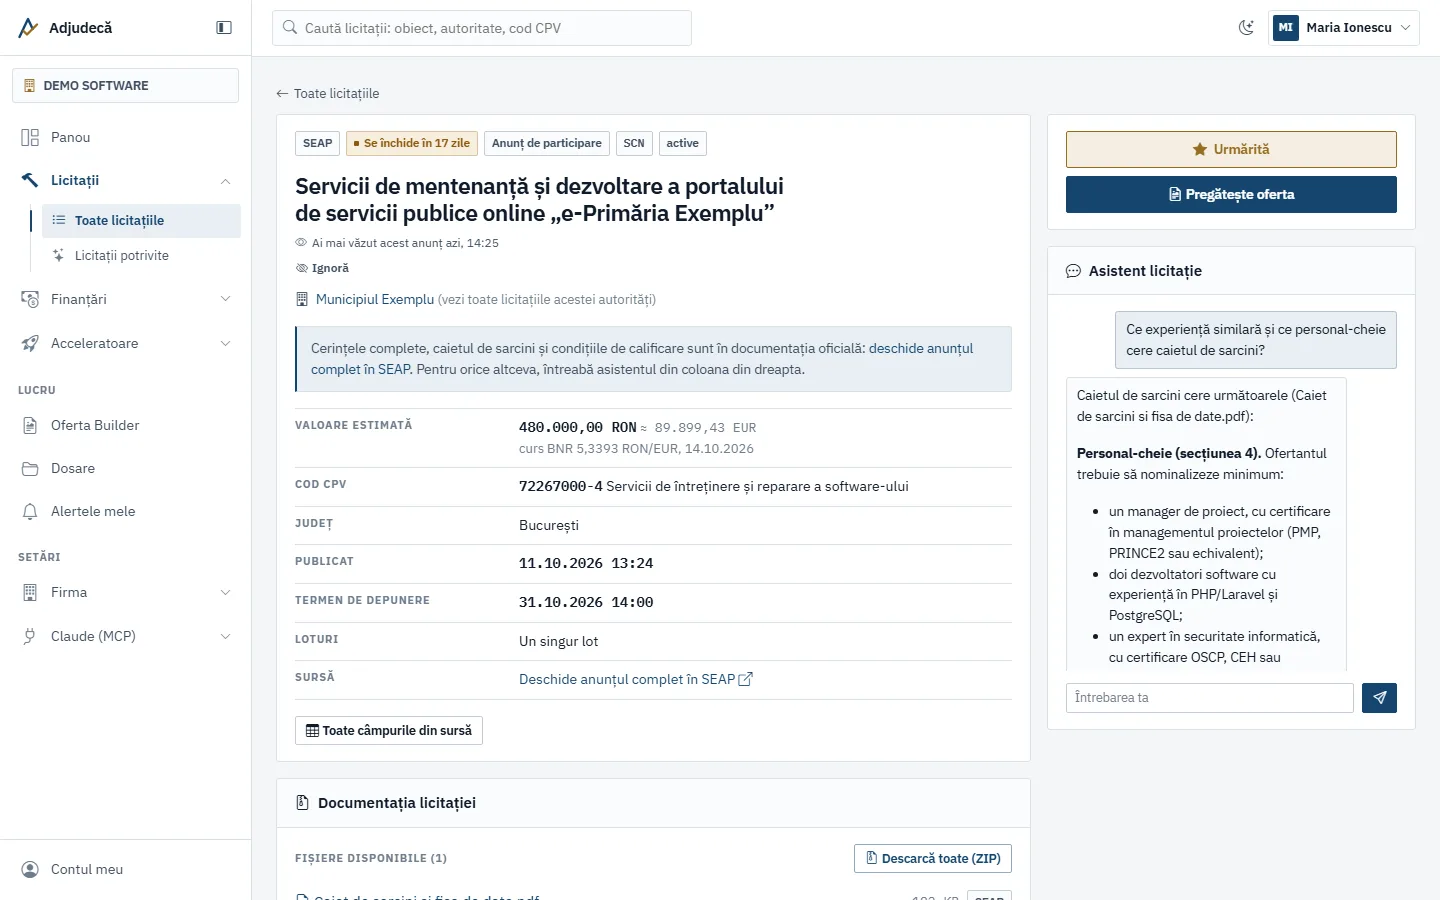
Task: Expand the Finanțări section chevron
Action: [225, 299]
